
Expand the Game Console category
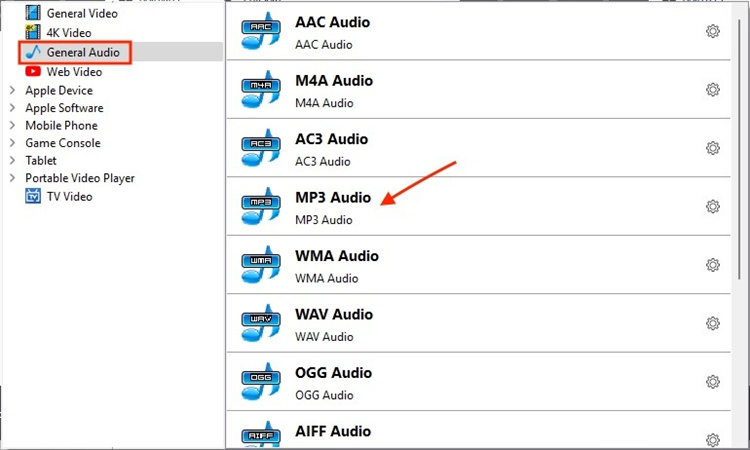click(12, 143)
